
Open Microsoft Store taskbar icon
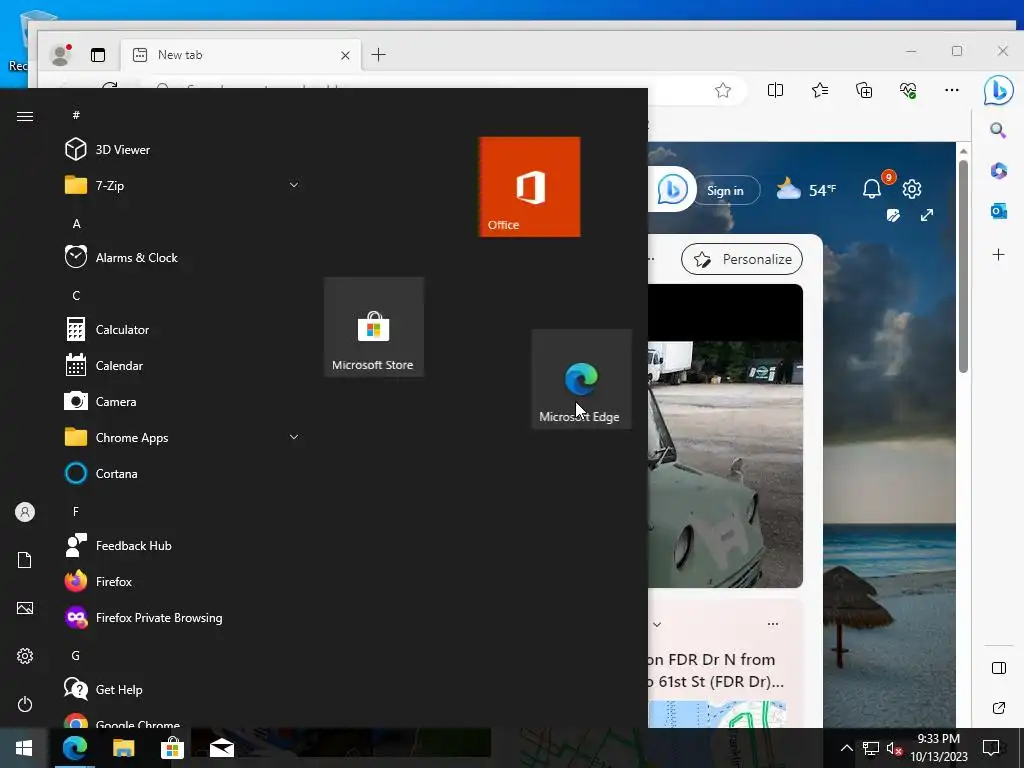(x=172, y=748)
